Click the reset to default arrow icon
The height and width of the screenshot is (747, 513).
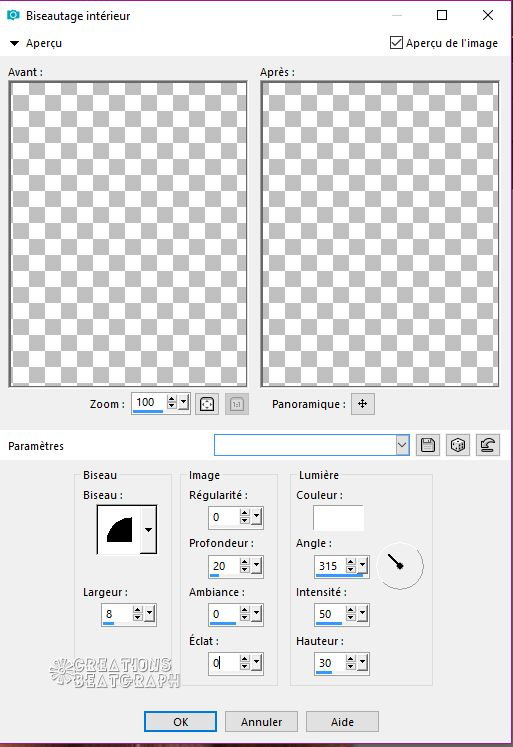point(487,445)
